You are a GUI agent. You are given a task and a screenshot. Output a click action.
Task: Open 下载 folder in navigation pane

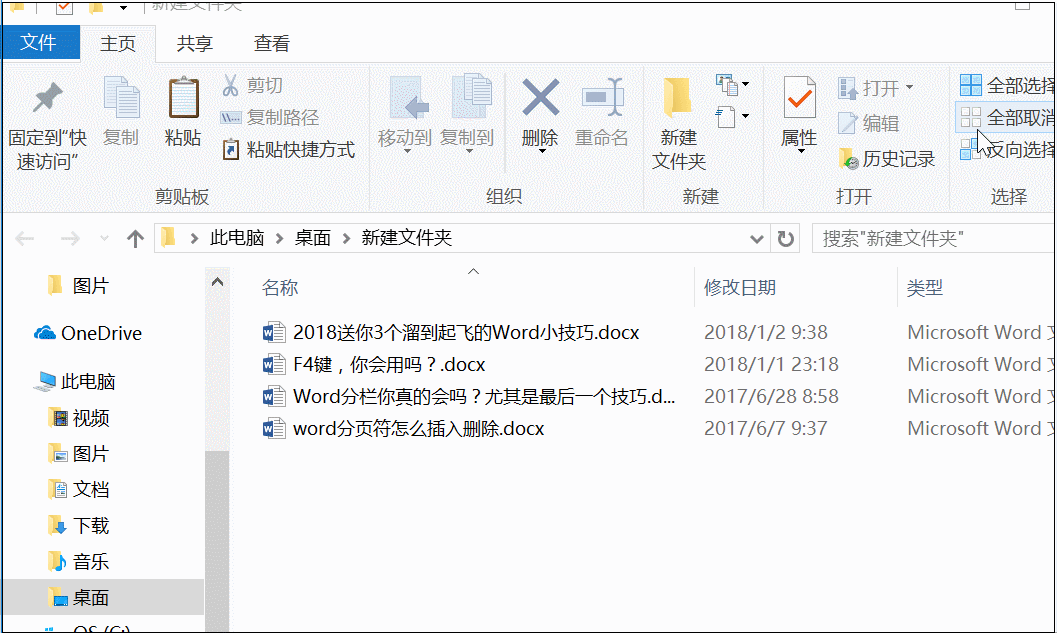[x=79, y=526]
